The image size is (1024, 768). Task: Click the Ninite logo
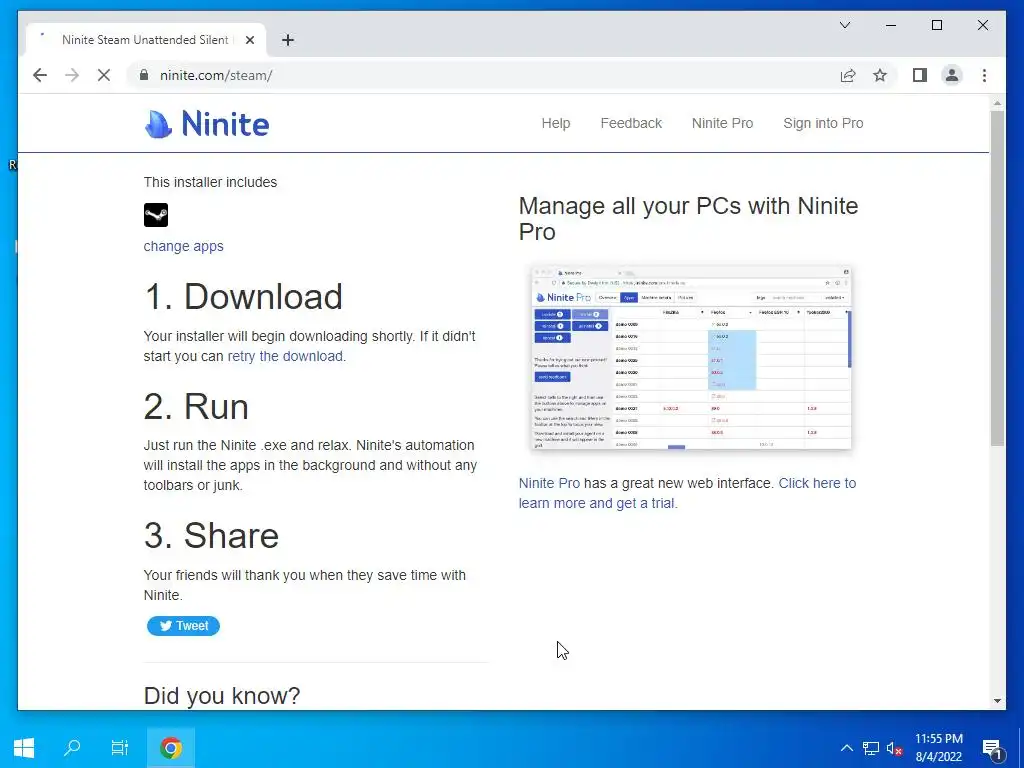point(206,123)
